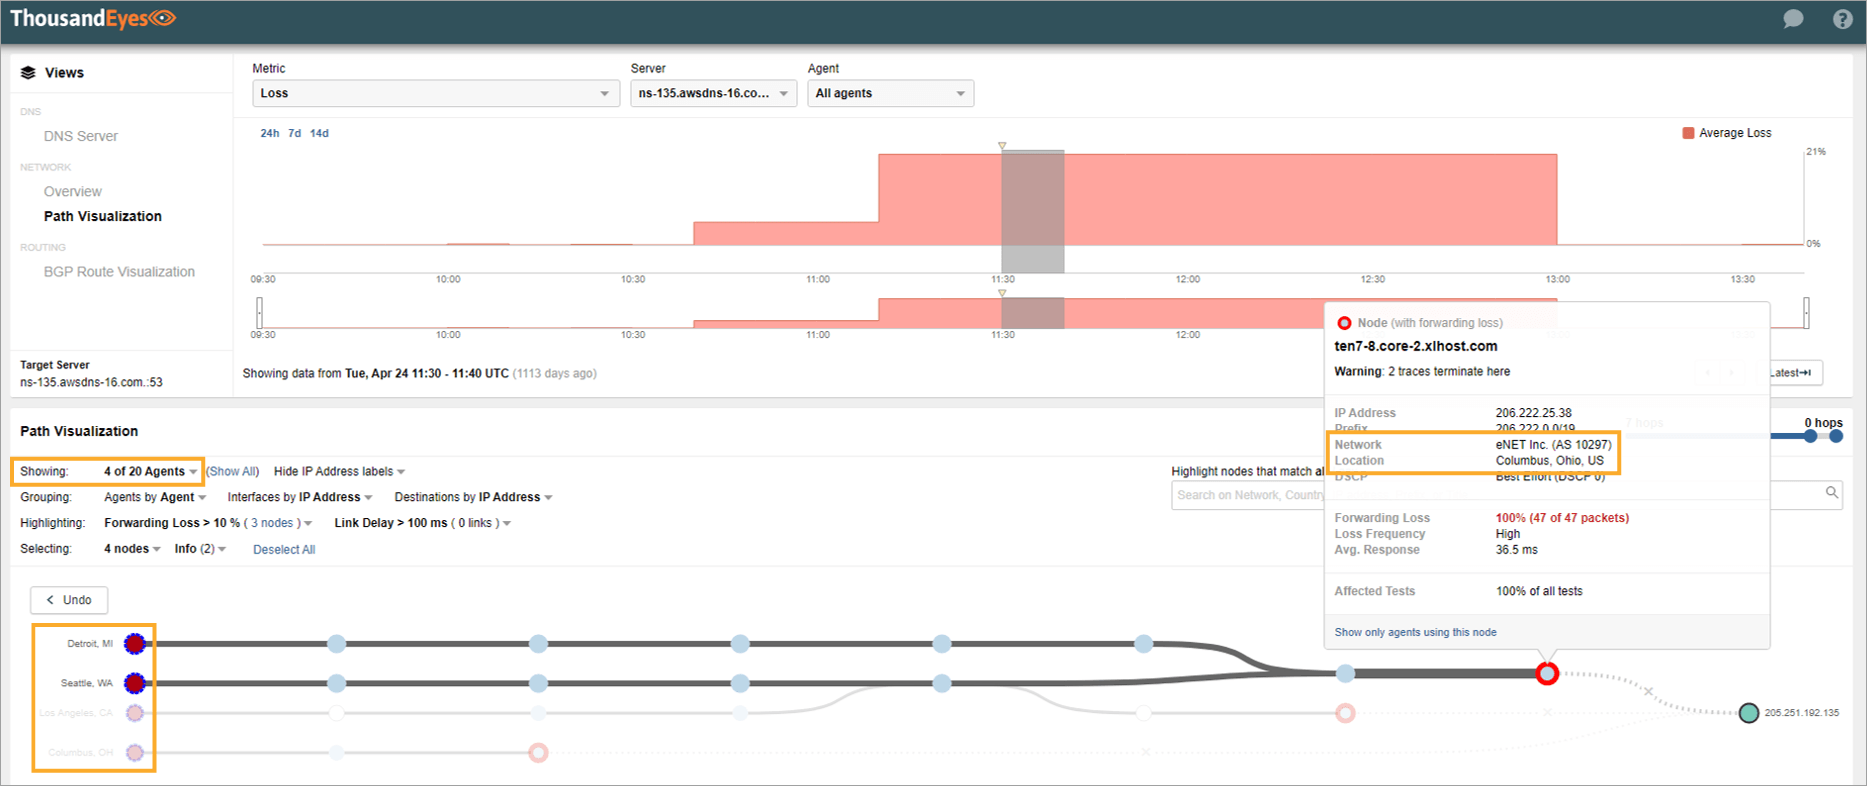Image resolution: width=1867 pixels, height=786 pixels.
Task: Open Hide IP Address labels options
Action: click(x=339, y=472)
